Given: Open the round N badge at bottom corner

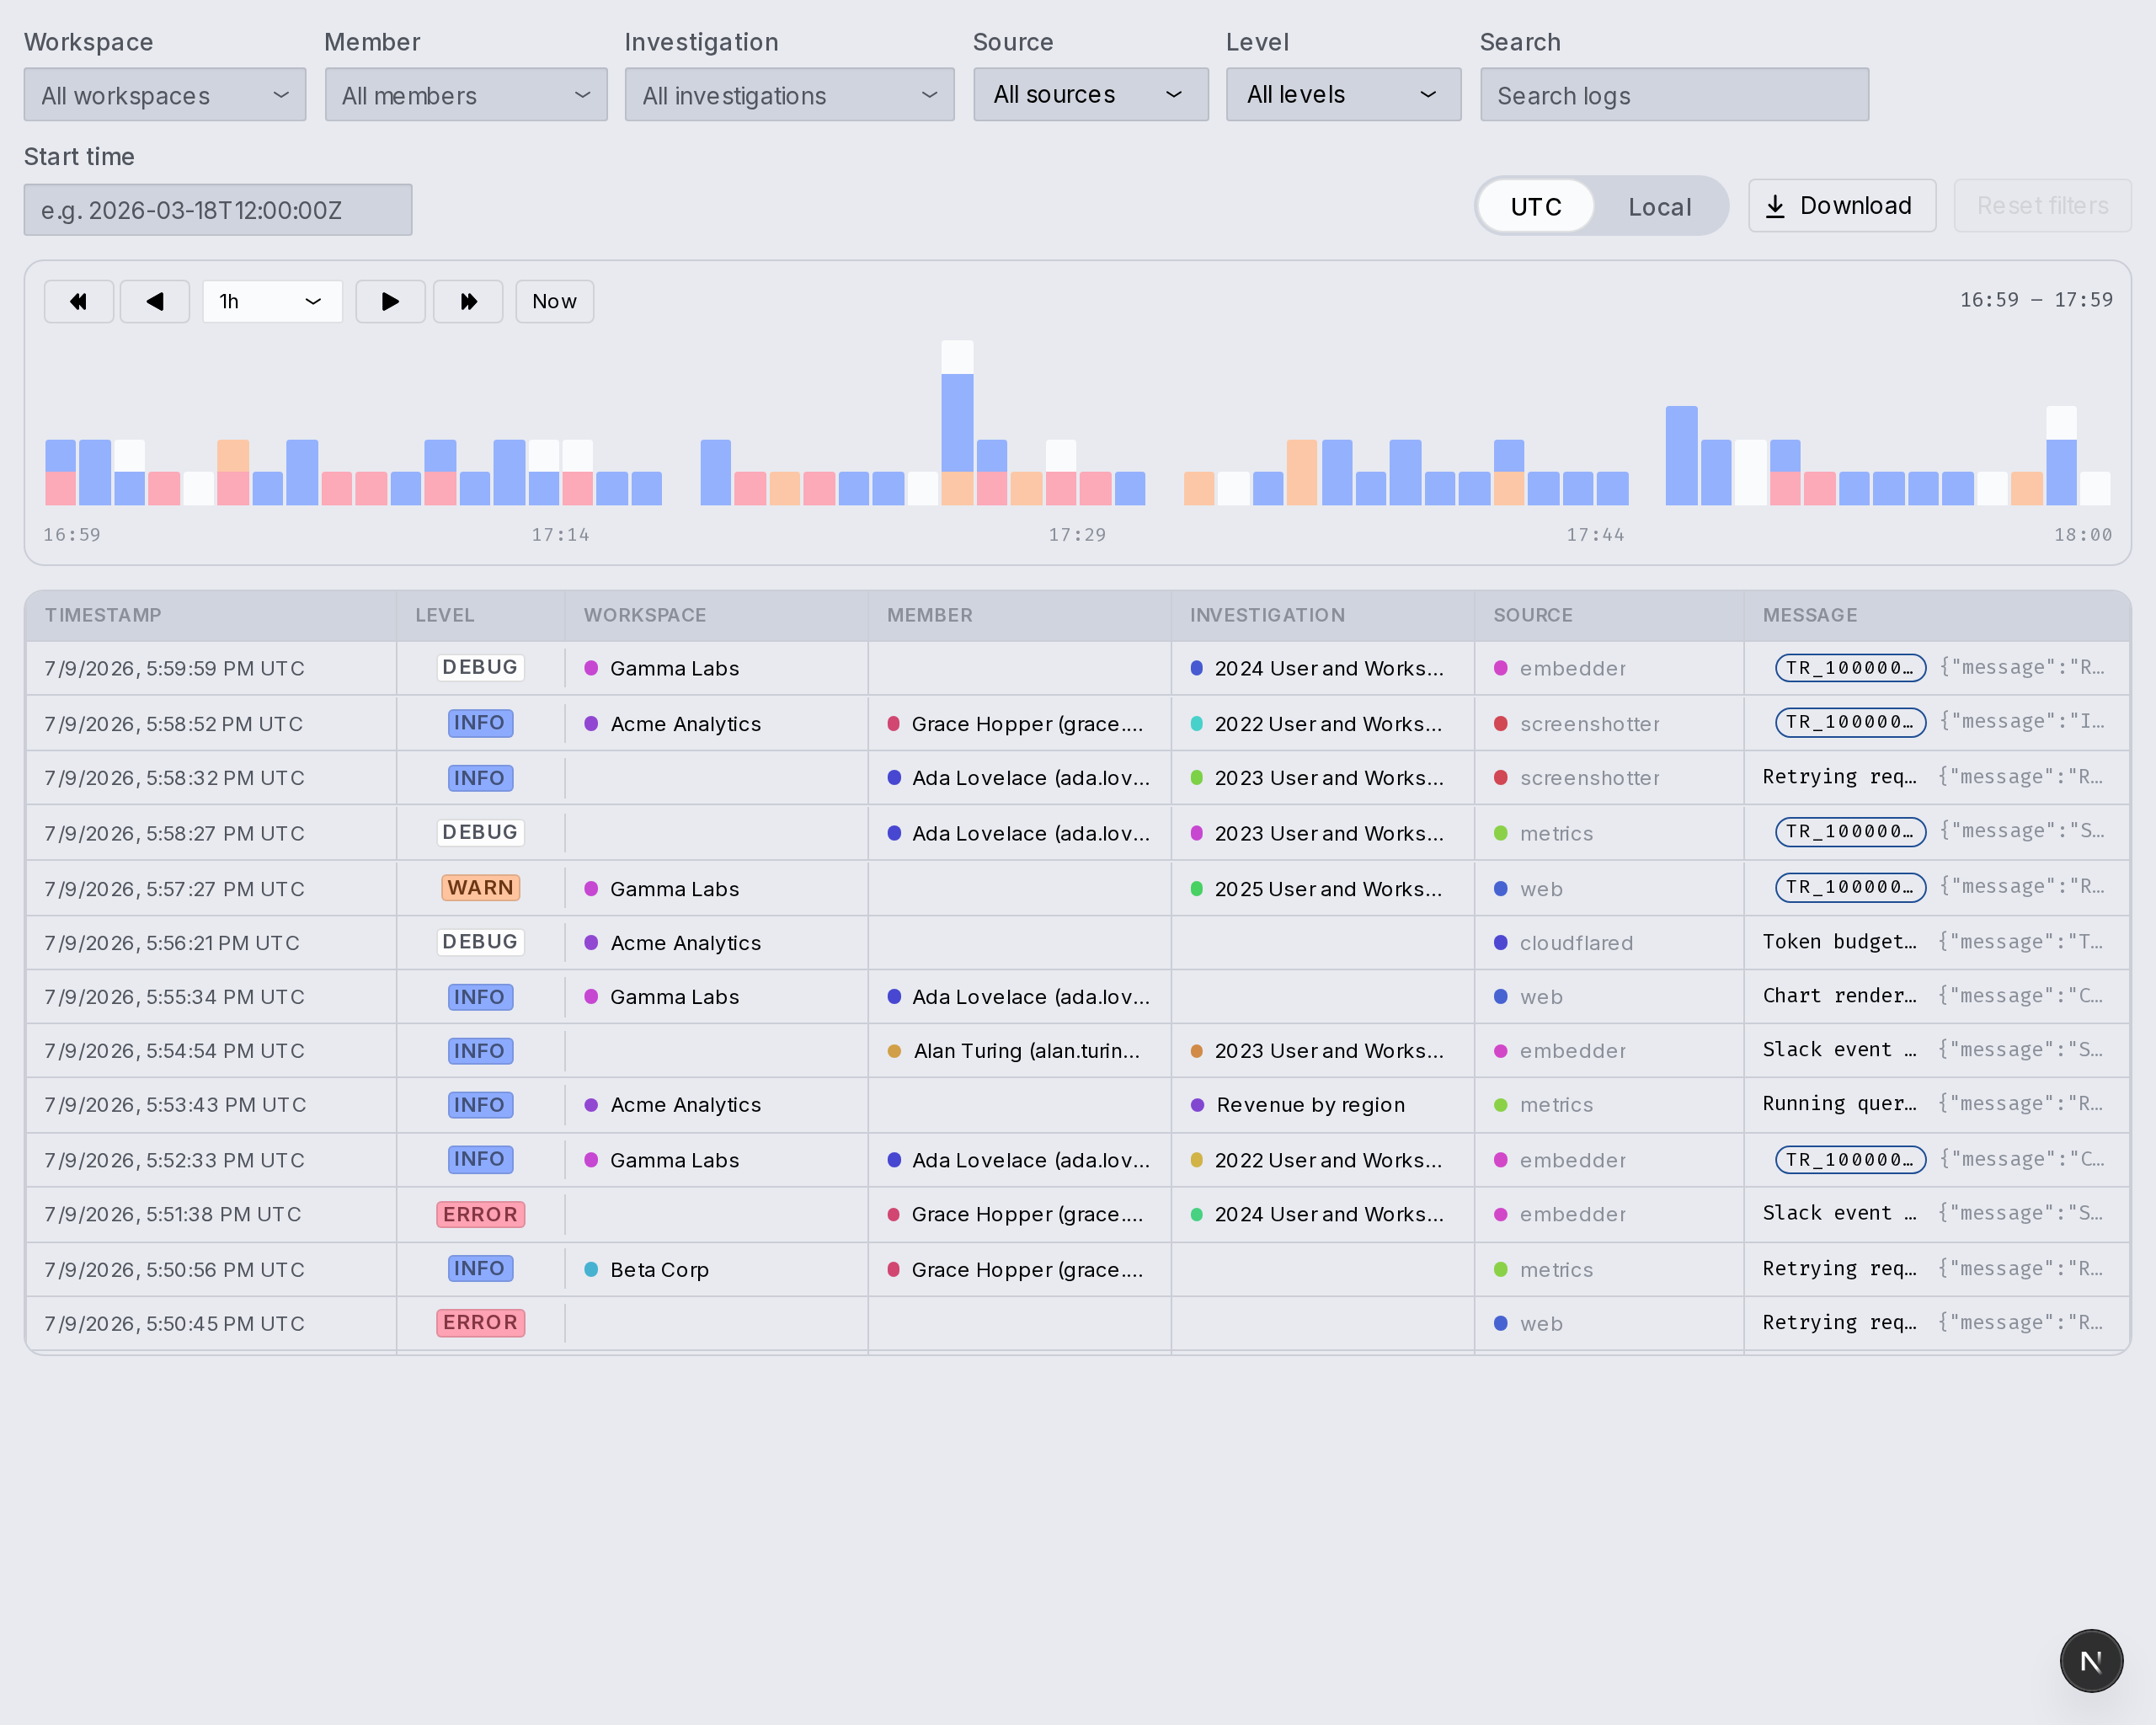Looking at the screenshot, I should click(x=2091, y=1660).
